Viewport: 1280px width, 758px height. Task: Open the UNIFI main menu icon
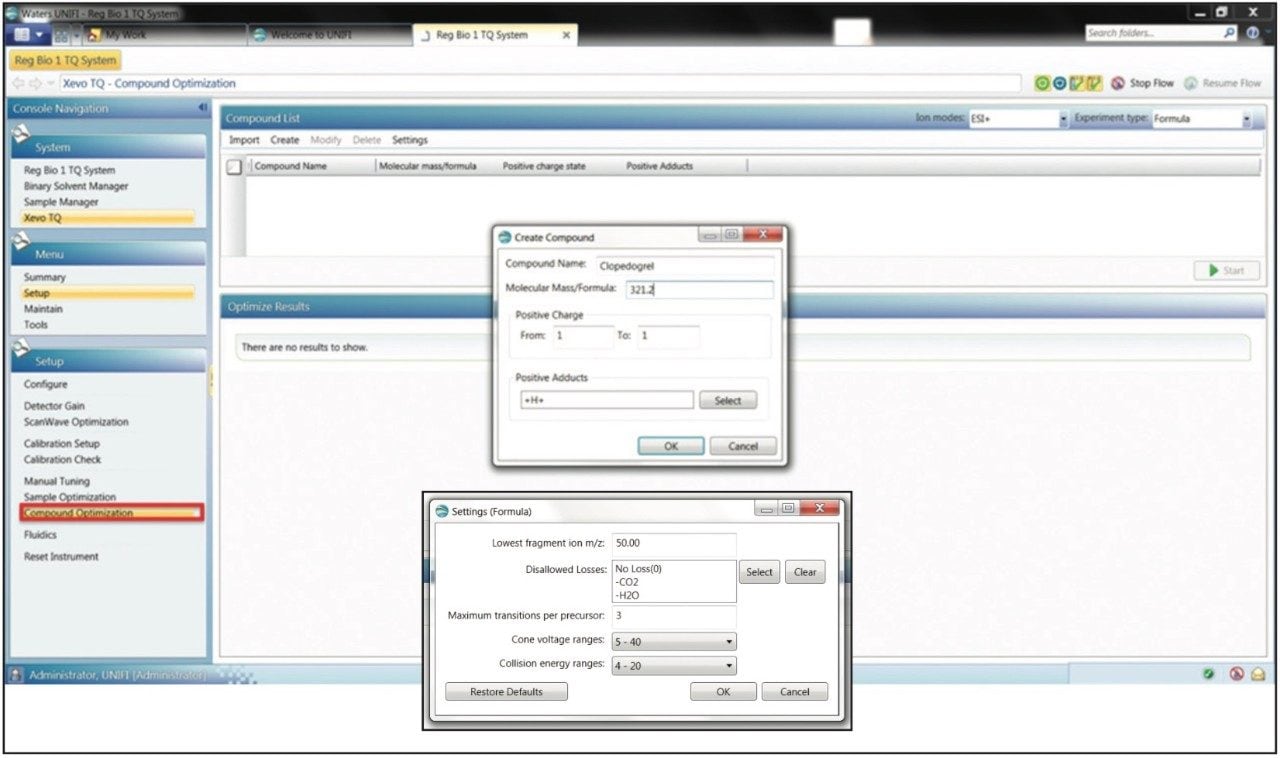point(23,34)
